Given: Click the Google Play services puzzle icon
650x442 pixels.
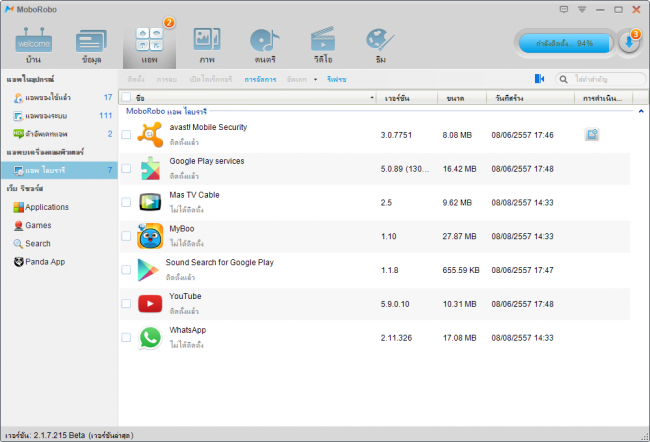Looking at the screenshot, I should coord(150,168).
